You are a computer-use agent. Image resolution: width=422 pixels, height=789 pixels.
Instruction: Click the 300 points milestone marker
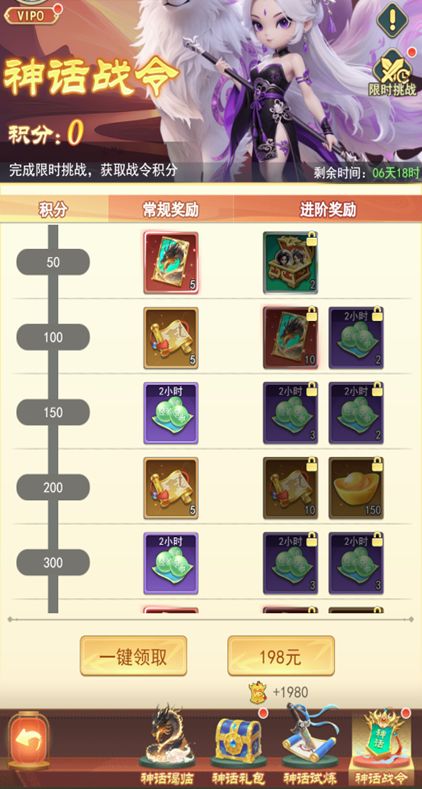coord(53,563)
